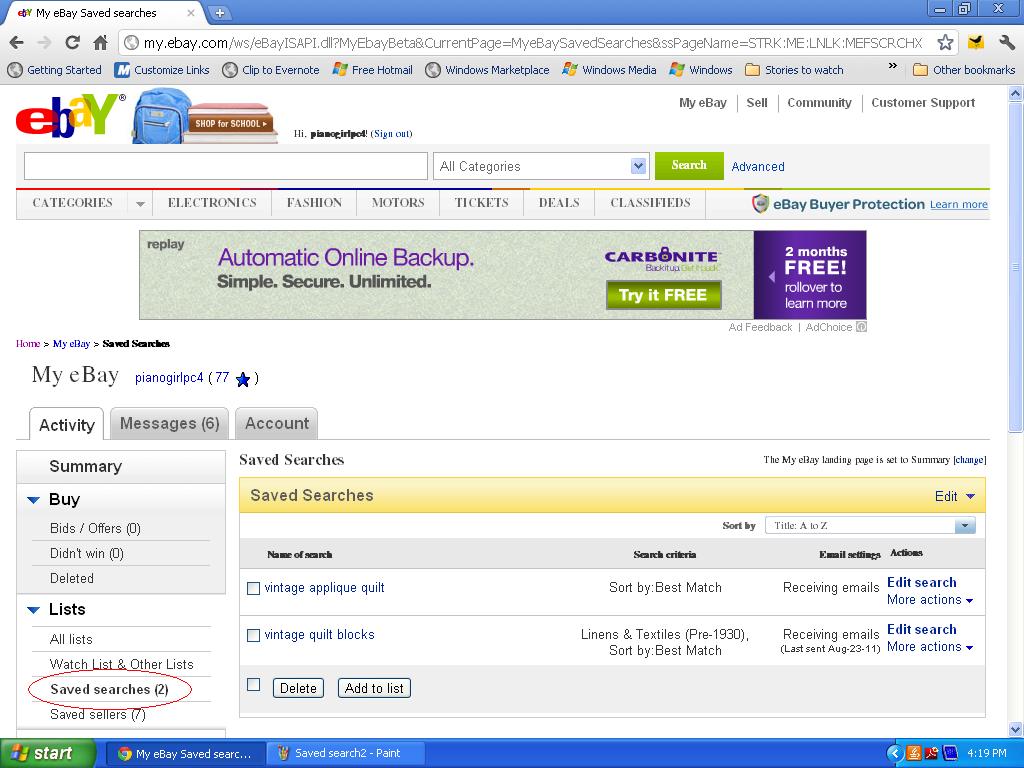Switch to the Messages tab
The image size is (1024, 768).
point(168,423)
